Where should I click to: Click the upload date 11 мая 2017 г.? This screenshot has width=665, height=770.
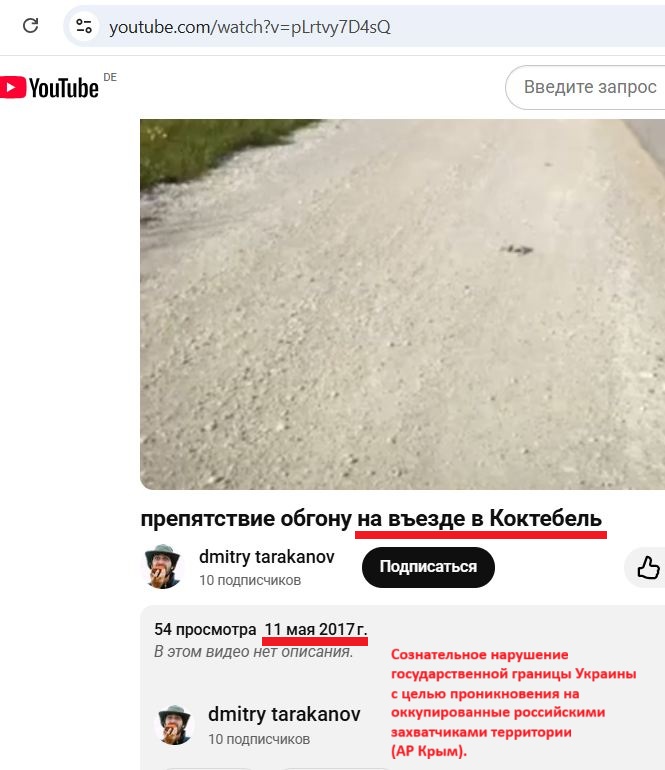(x=316, y=629)
